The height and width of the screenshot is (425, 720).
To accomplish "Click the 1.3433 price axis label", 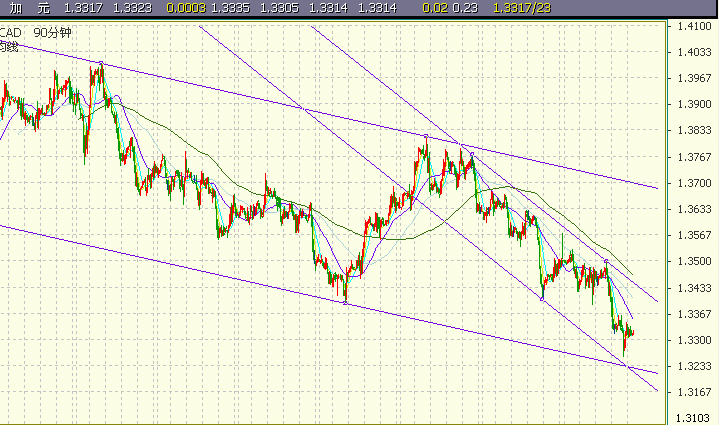I will [x=694, y=288].
